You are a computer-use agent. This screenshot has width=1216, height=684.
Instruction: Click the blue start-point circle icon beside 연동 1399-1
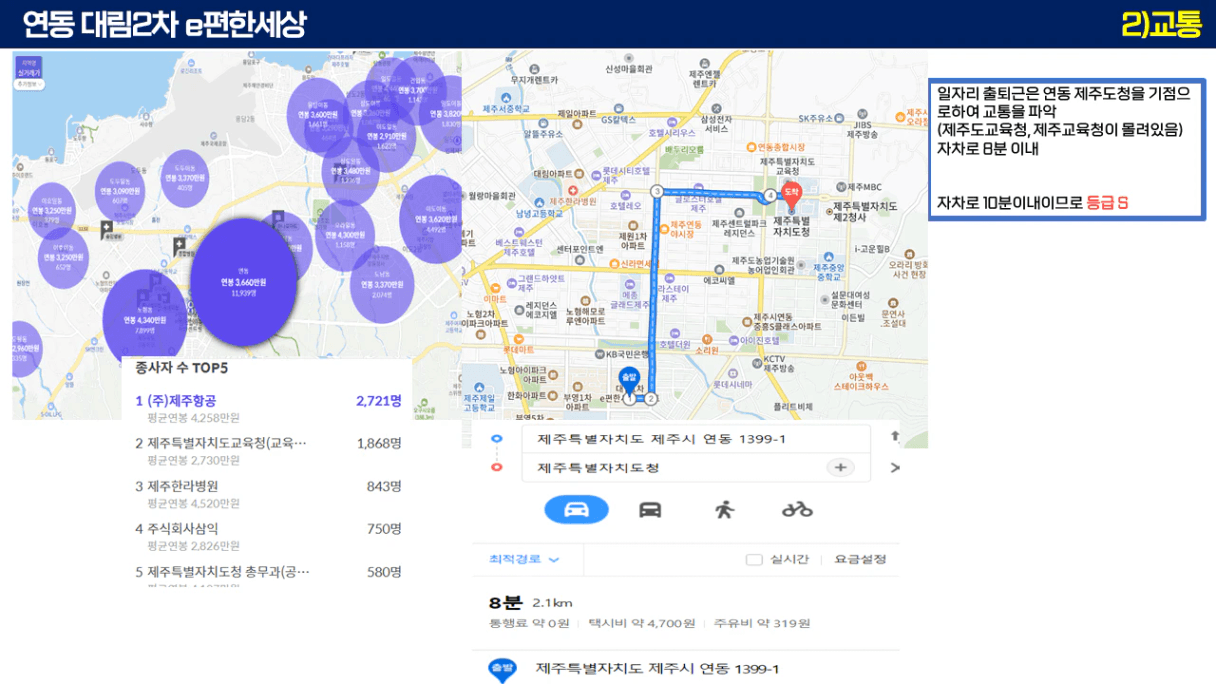[x=497, y=439]
